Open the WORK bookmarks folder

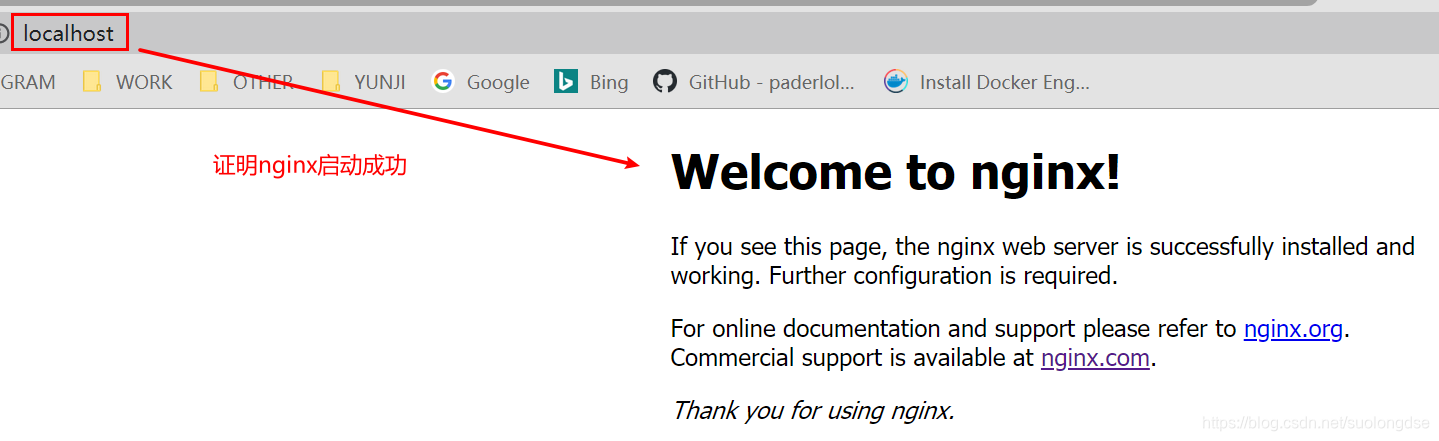[128, 82]
